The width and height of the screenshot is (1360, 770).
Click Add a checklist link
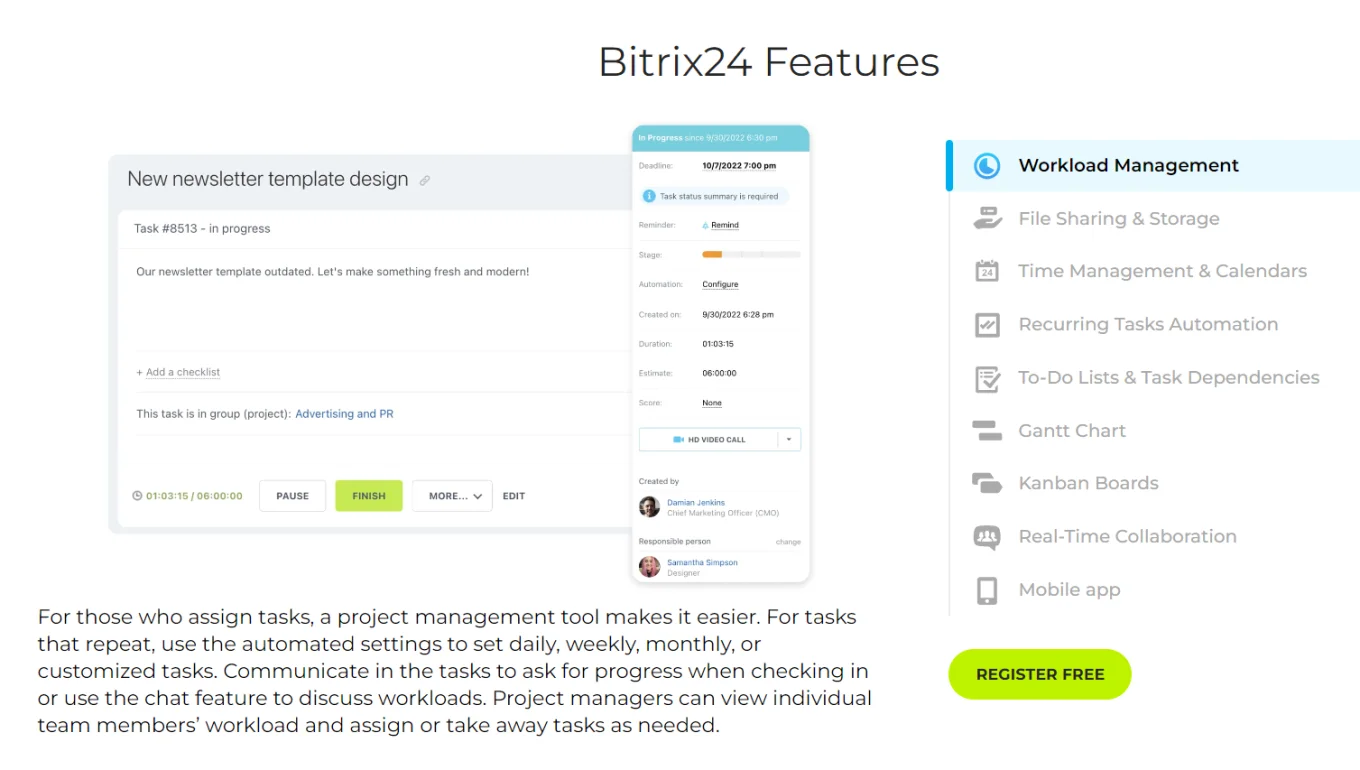click(x=182, y=372)
